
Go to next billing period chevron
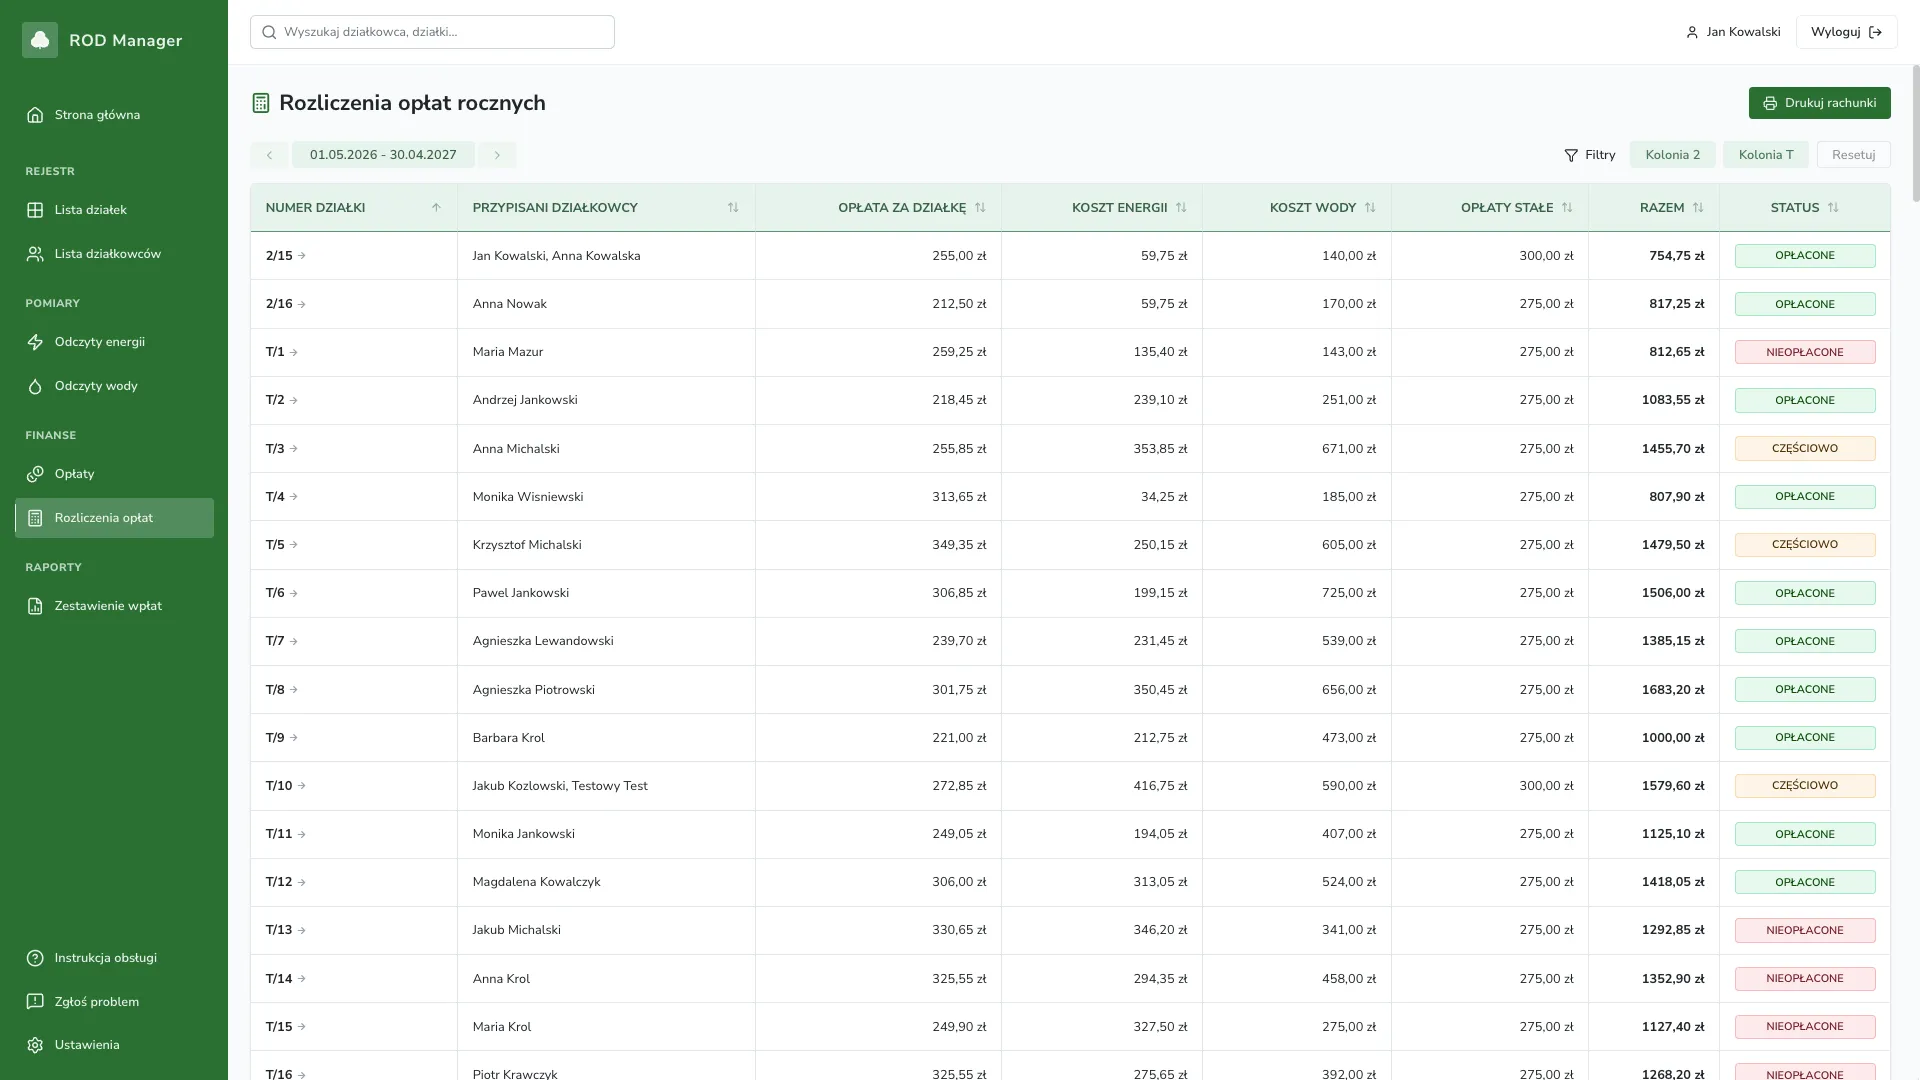pos(497,155)
